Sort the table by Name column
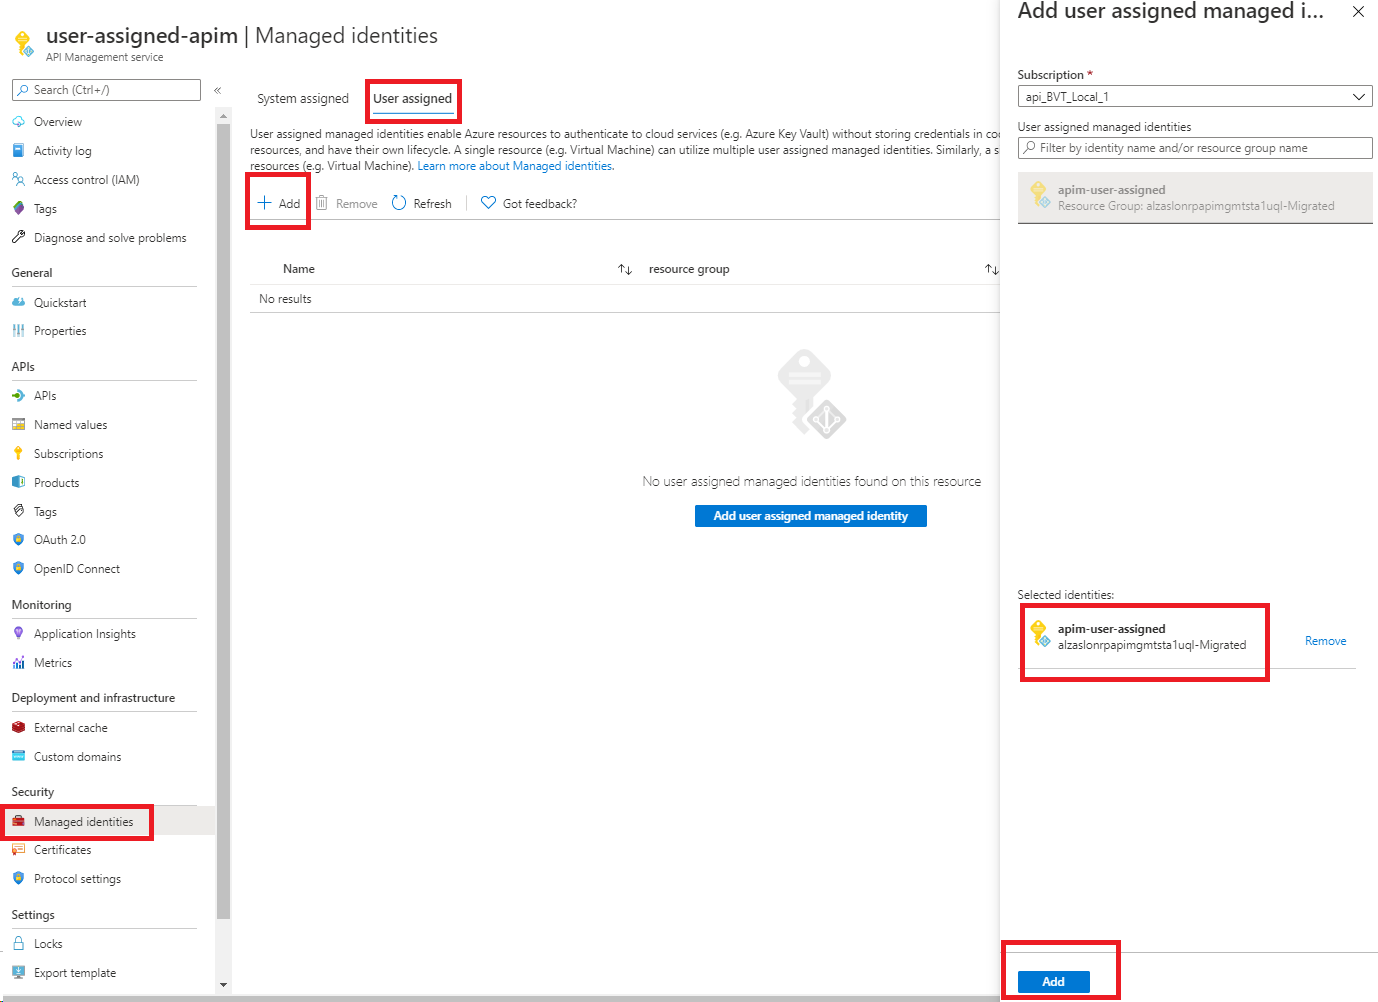1378x1002 pixels. coord(624,269)
